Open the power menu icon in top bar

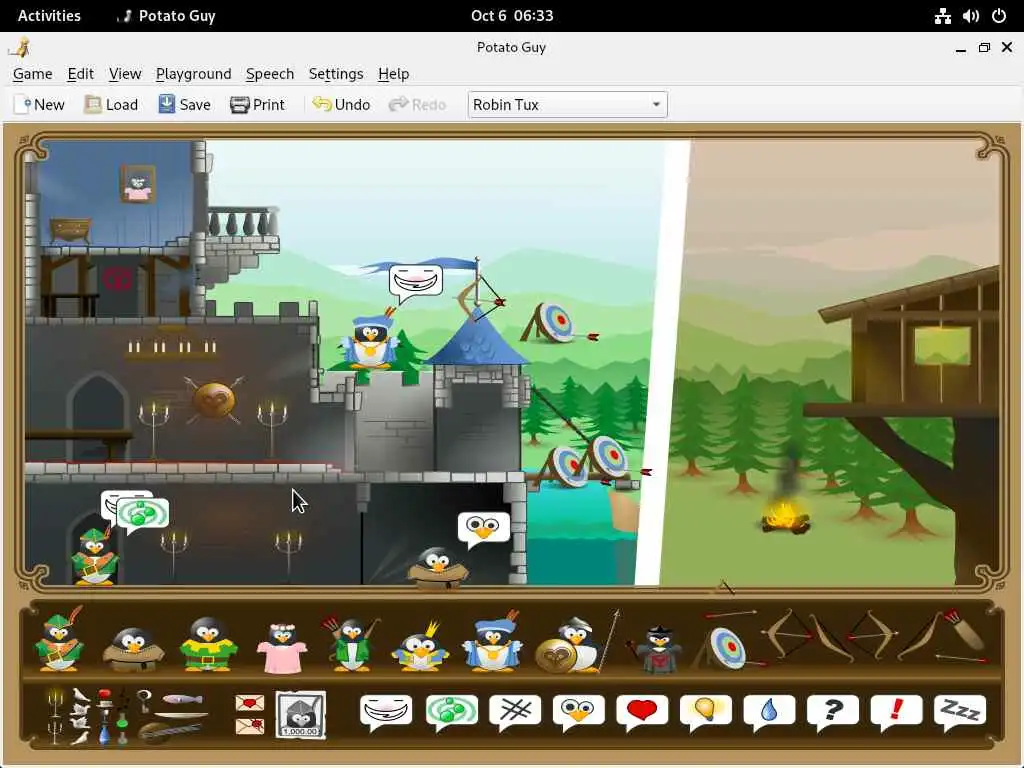(x=999, y=16)
